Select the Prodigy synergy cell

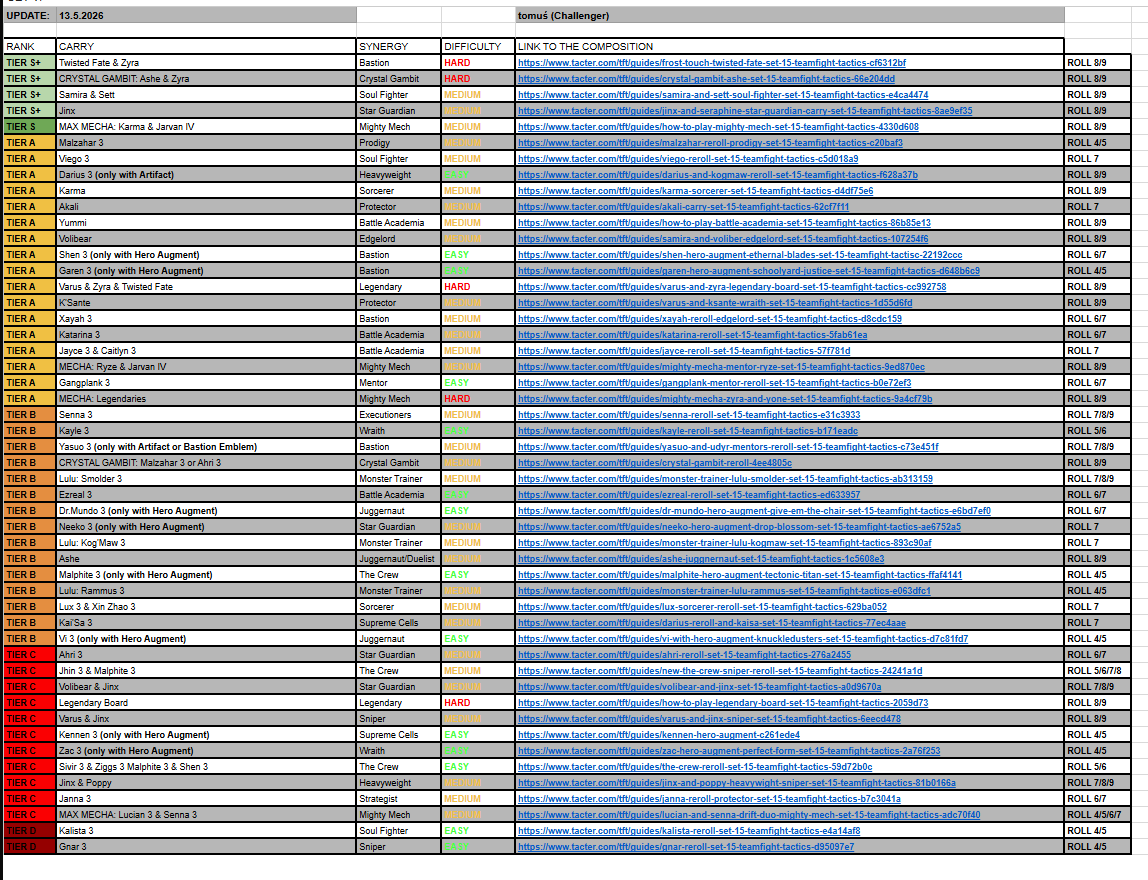pos(398,143)
